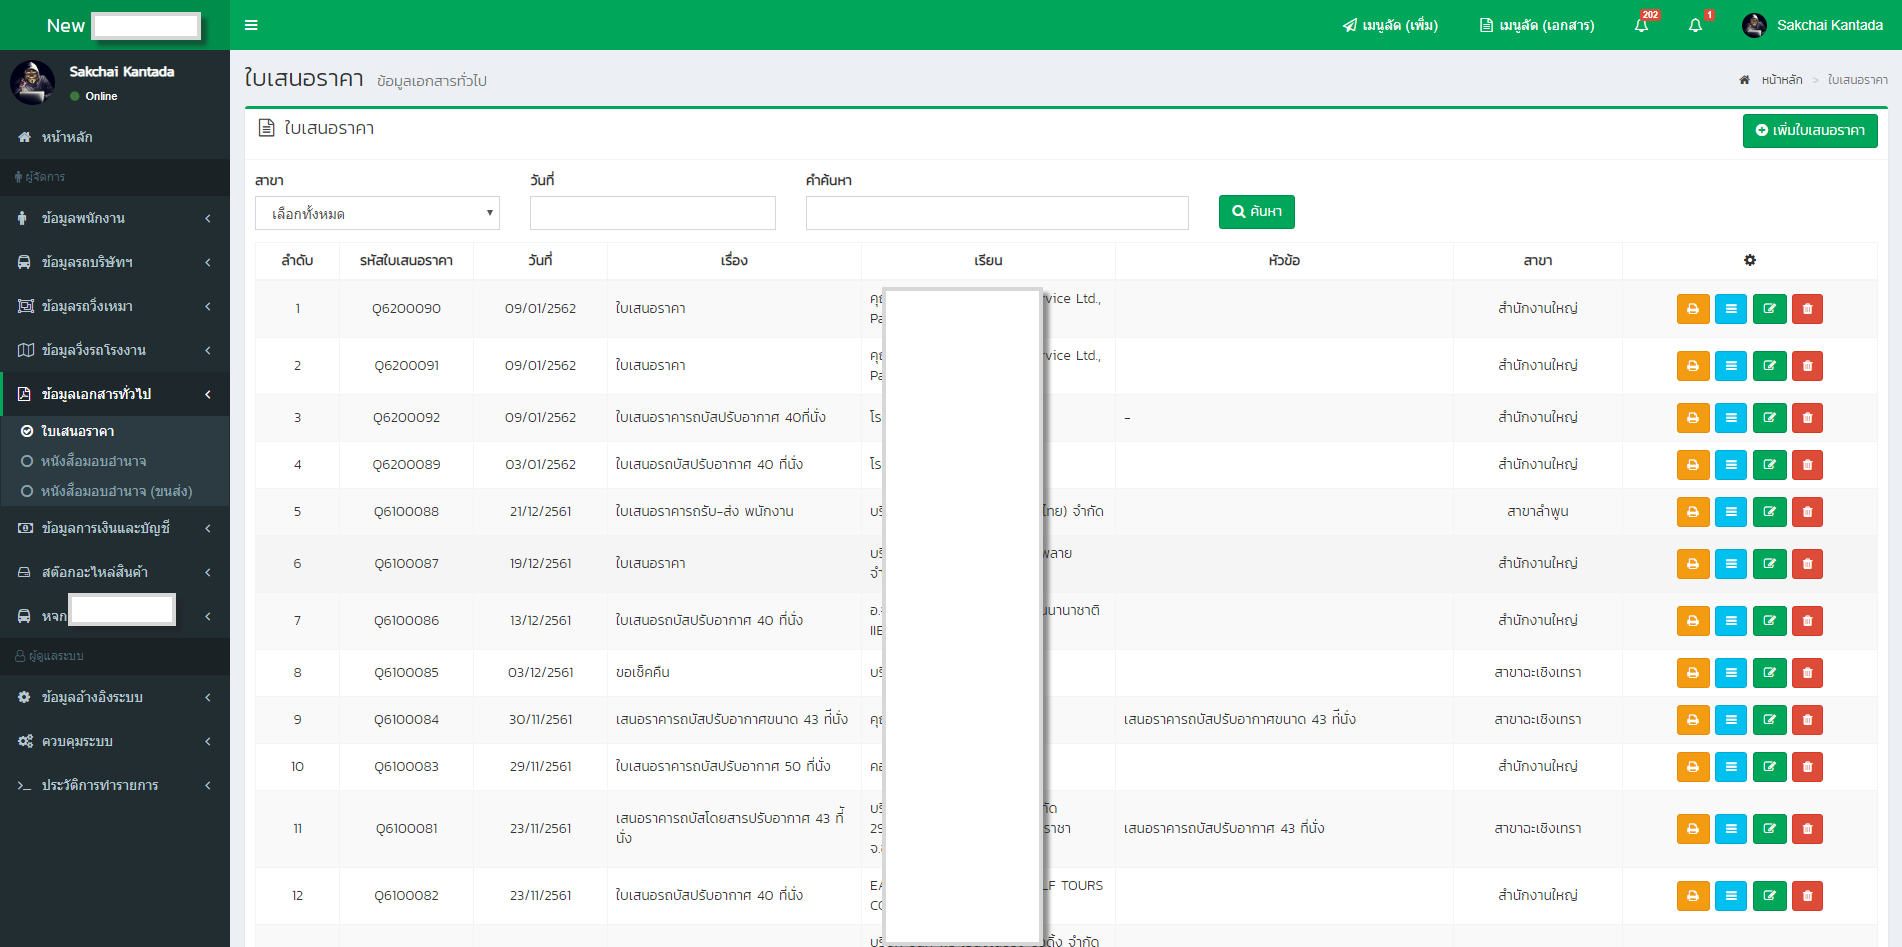Click the คำค้นหา search keyword field
The image size is (1902, 947).
point(997,213)
